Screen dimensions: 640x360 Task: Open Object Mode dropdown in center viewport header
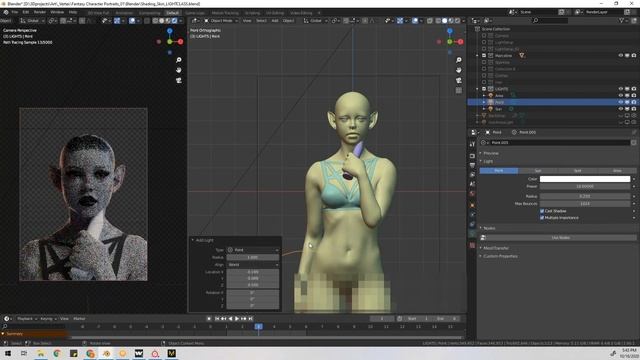(x=221, y=20)
